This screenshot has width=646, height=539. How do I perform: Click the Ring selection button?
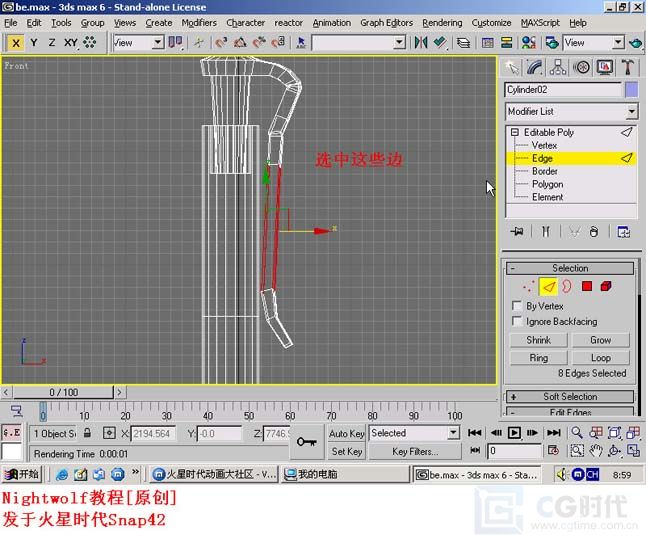538,358
